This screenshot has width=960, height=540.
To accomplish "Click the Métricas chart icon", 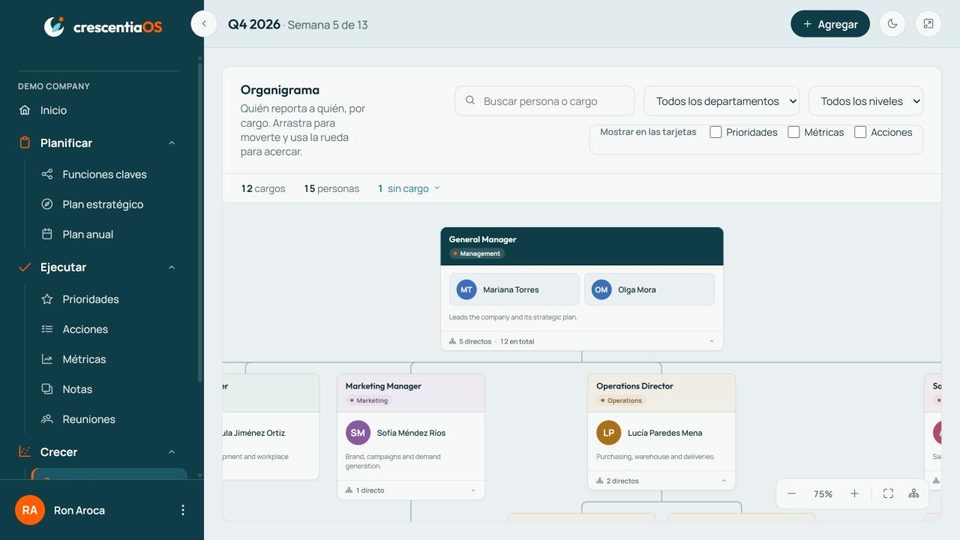I will tap(47, 359).
